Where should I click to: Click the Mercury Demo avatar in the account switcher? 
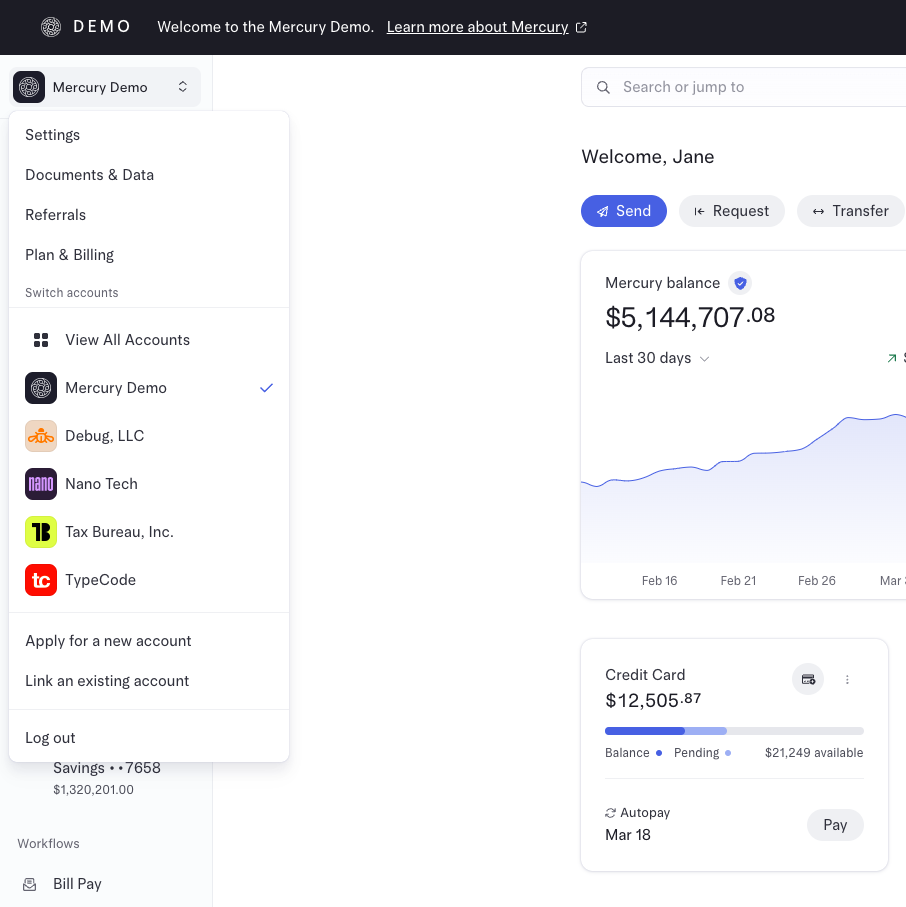29,87
